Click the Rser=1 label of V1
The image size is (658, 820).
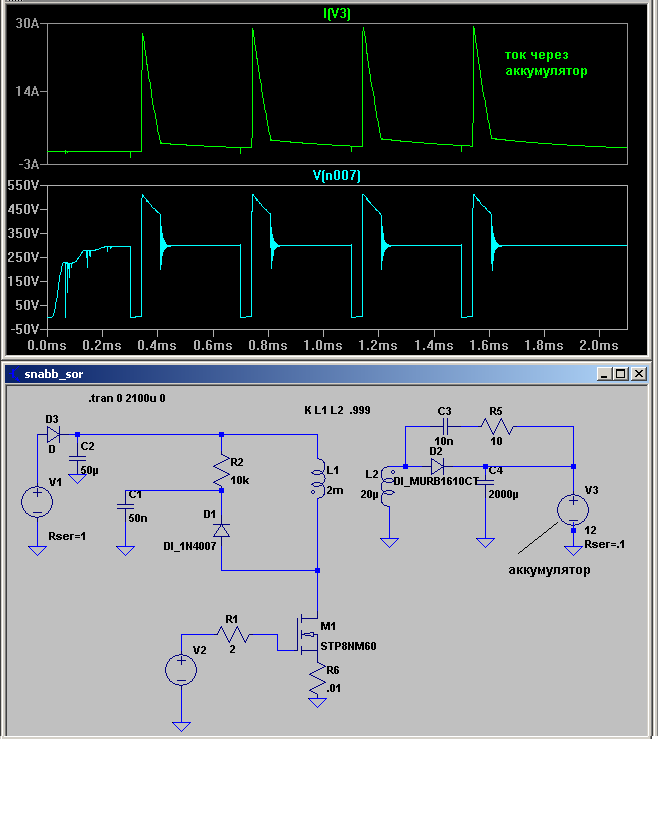[x=67, y=536]
